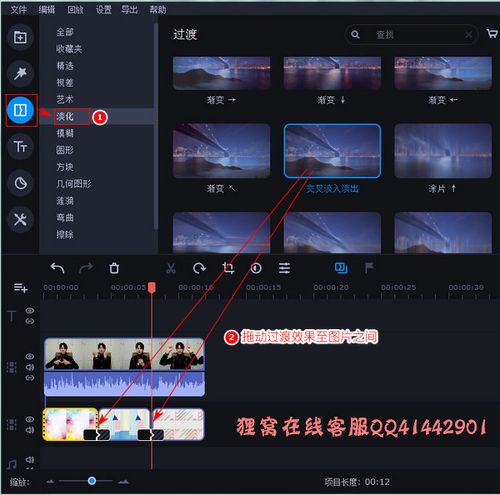Image resolution: width=500 pixels, height=495 pixels.
Task: Open the 导出 menu
Action: [129, 9]
